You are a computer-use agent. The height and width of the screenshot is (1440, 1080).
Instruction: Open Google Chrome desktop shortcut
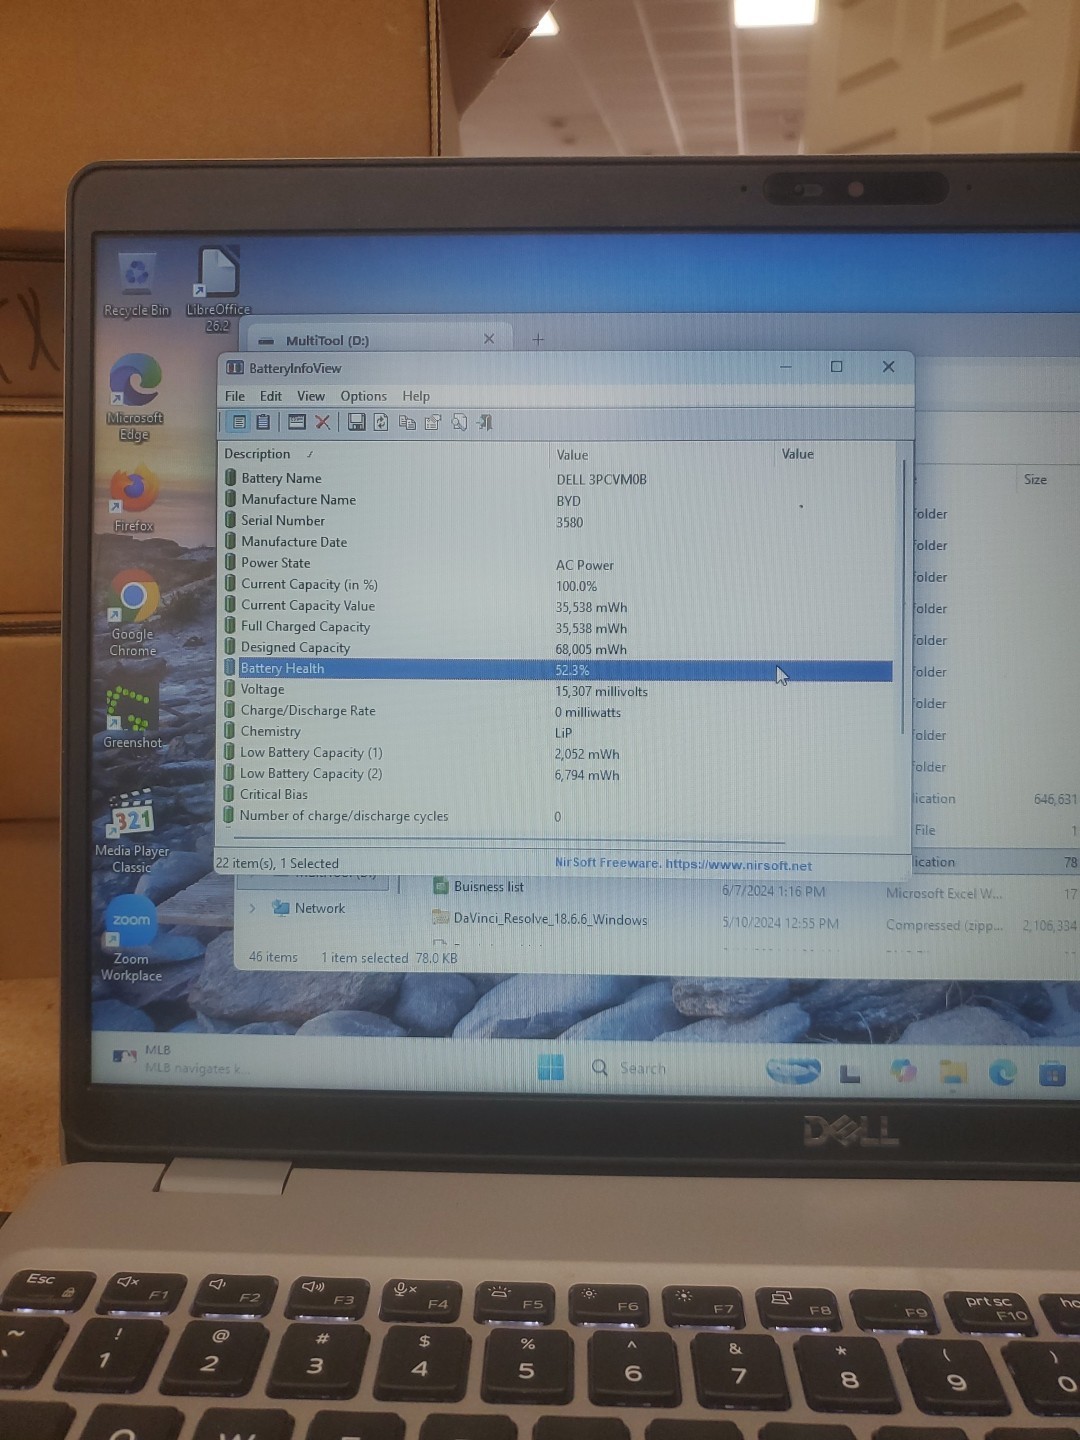point(133,613)
